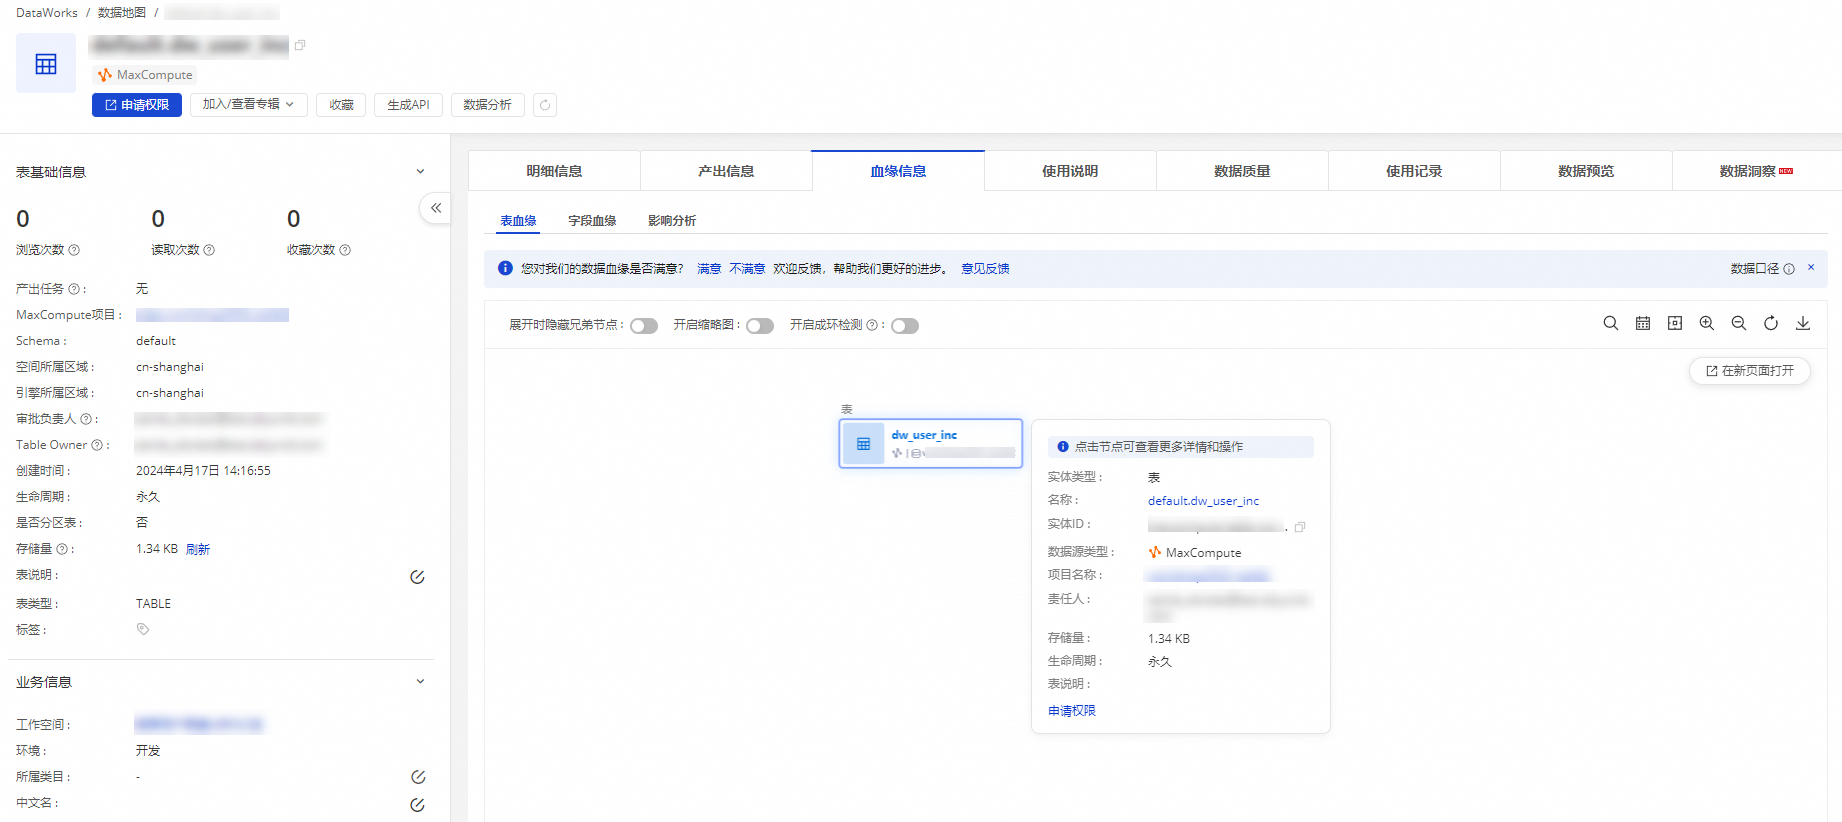Viewport: 1842px width, 822px height.
Task: Click 意见反馈 link
Action: point(985,269)
